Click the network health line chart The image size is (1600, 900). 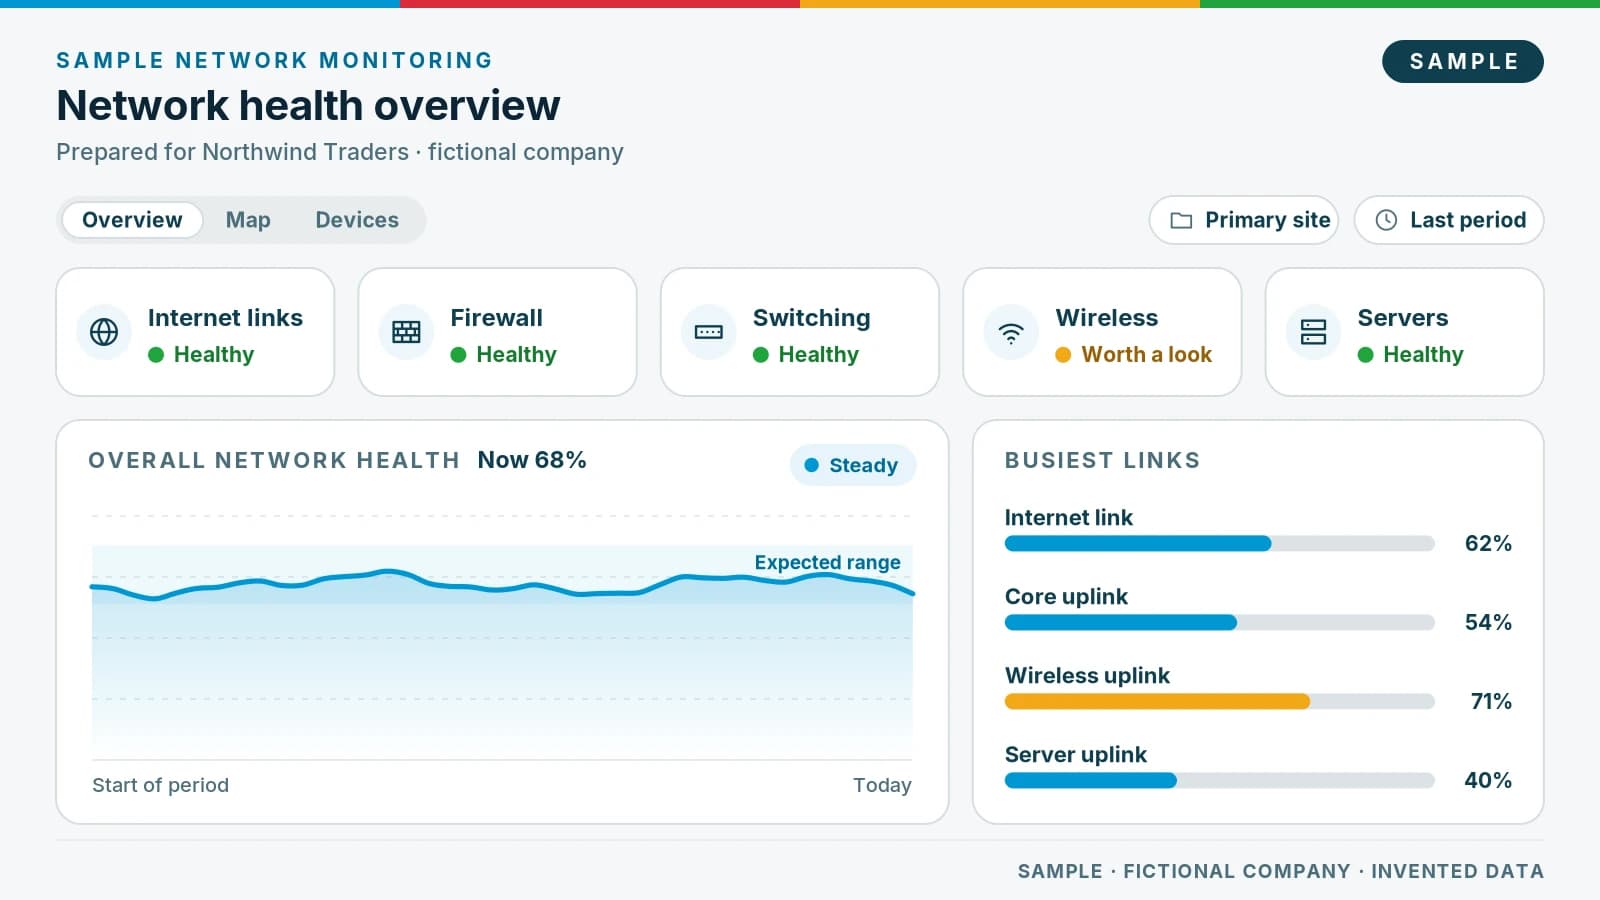(x=502, y=640)
